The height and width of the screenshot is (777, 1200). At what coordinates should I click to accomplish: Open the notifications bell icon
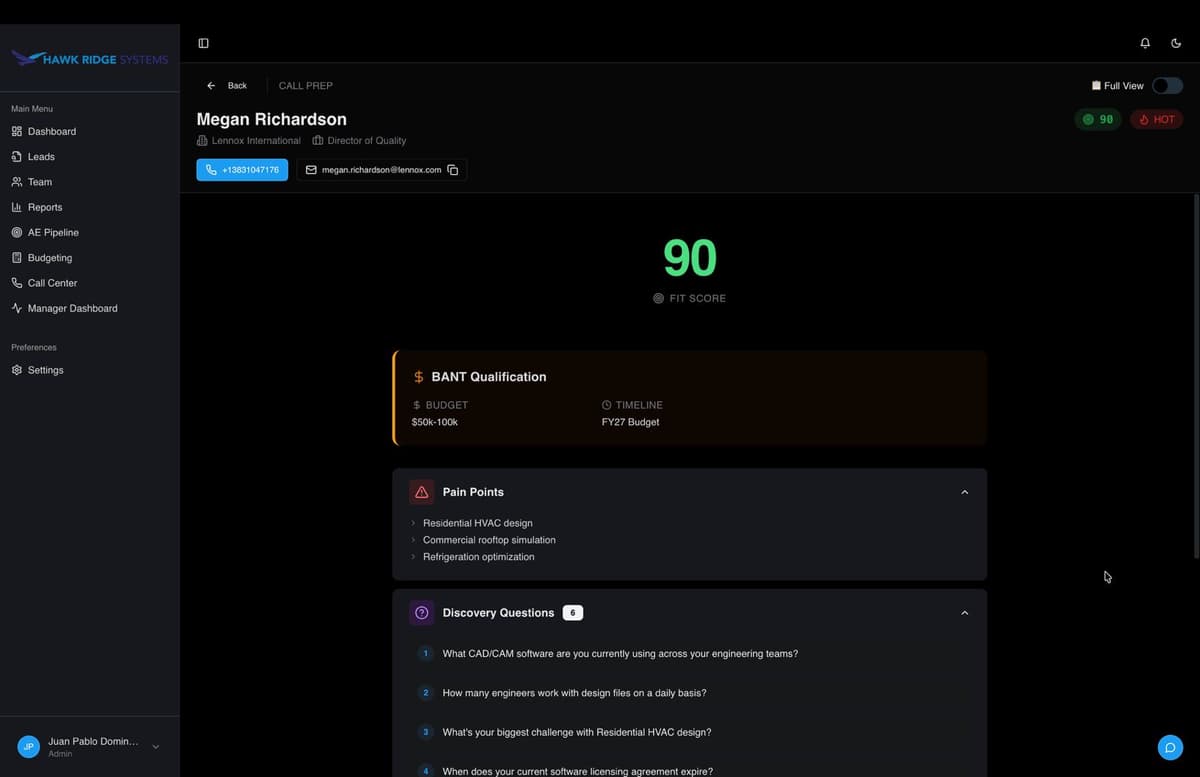(x=1145, y=43)
